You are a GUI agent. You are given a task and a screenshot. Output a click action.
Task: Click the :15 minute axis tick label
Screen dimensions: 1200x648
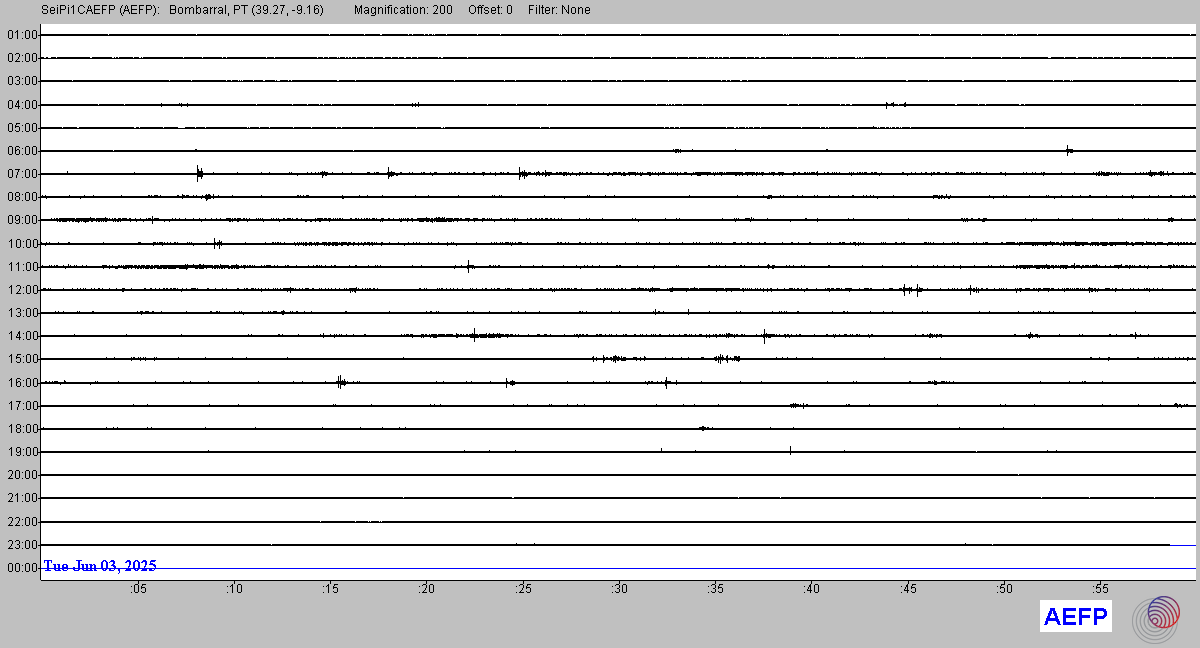pos(330,589)
